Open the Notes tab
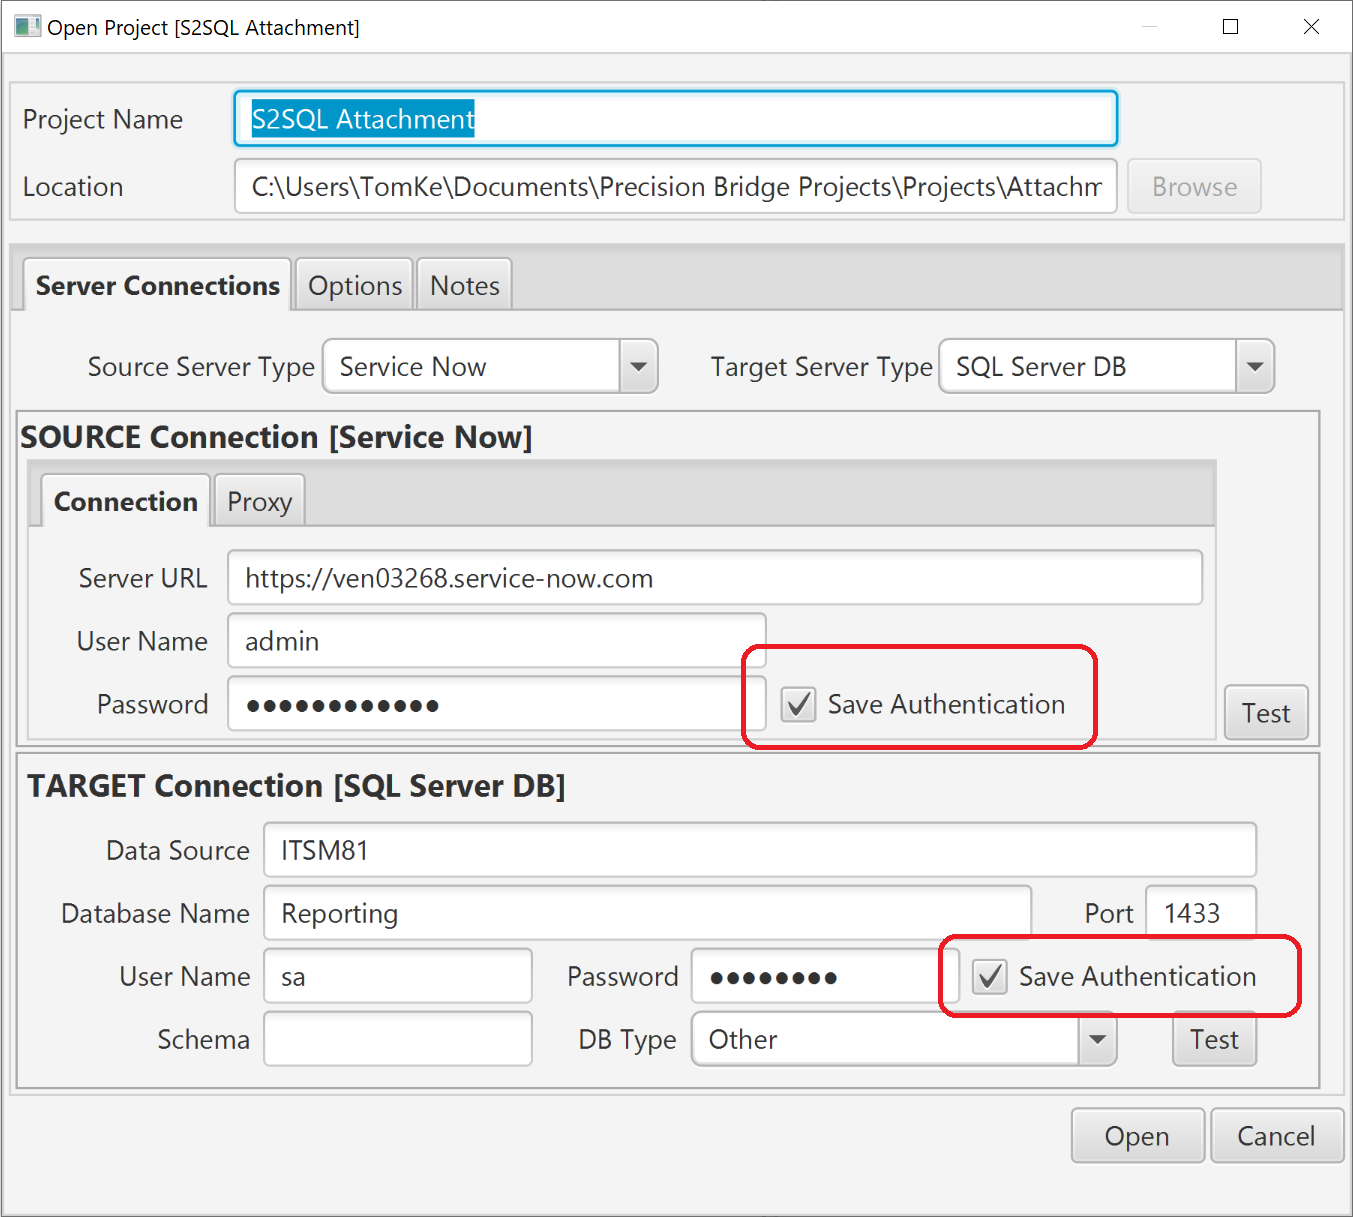 click(x=464, y=285)
